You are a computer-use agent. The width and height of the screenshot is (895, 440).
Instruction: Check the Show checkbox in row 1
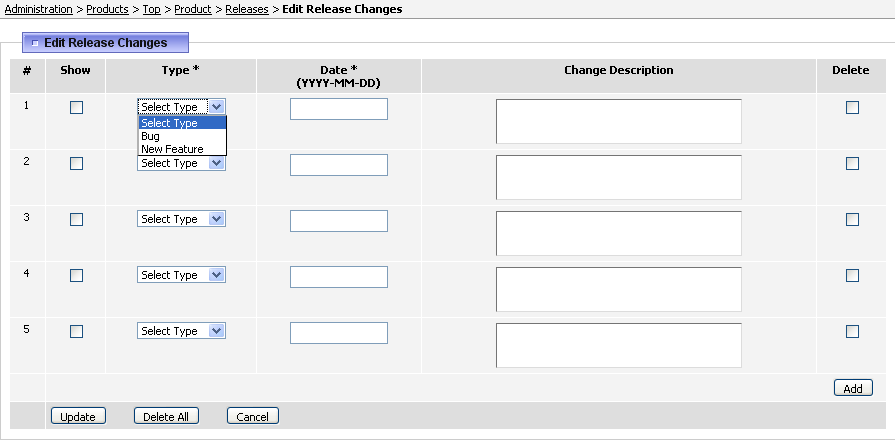click(76, 107)
